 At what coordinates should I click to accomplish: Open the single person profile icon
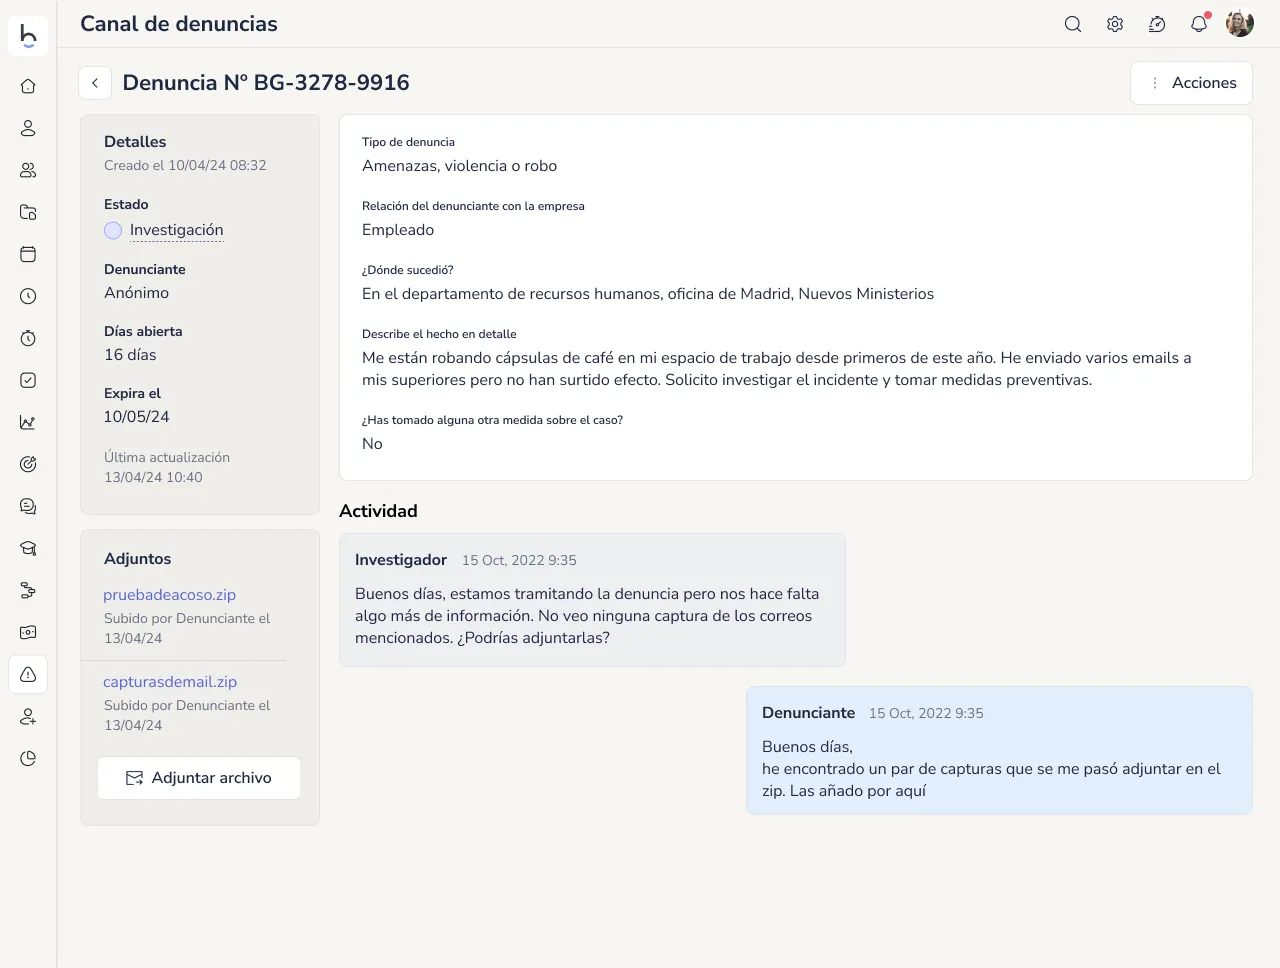28,128
